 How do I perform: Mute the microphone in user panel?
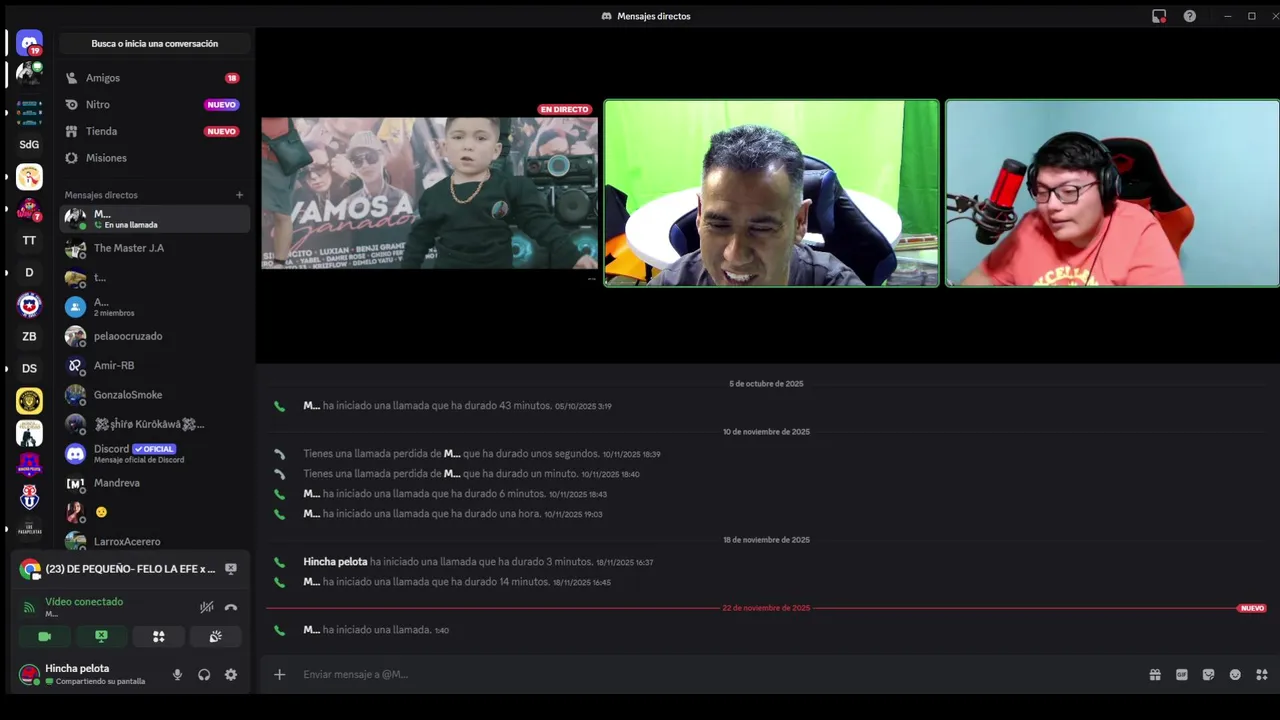tap(177, 675)
